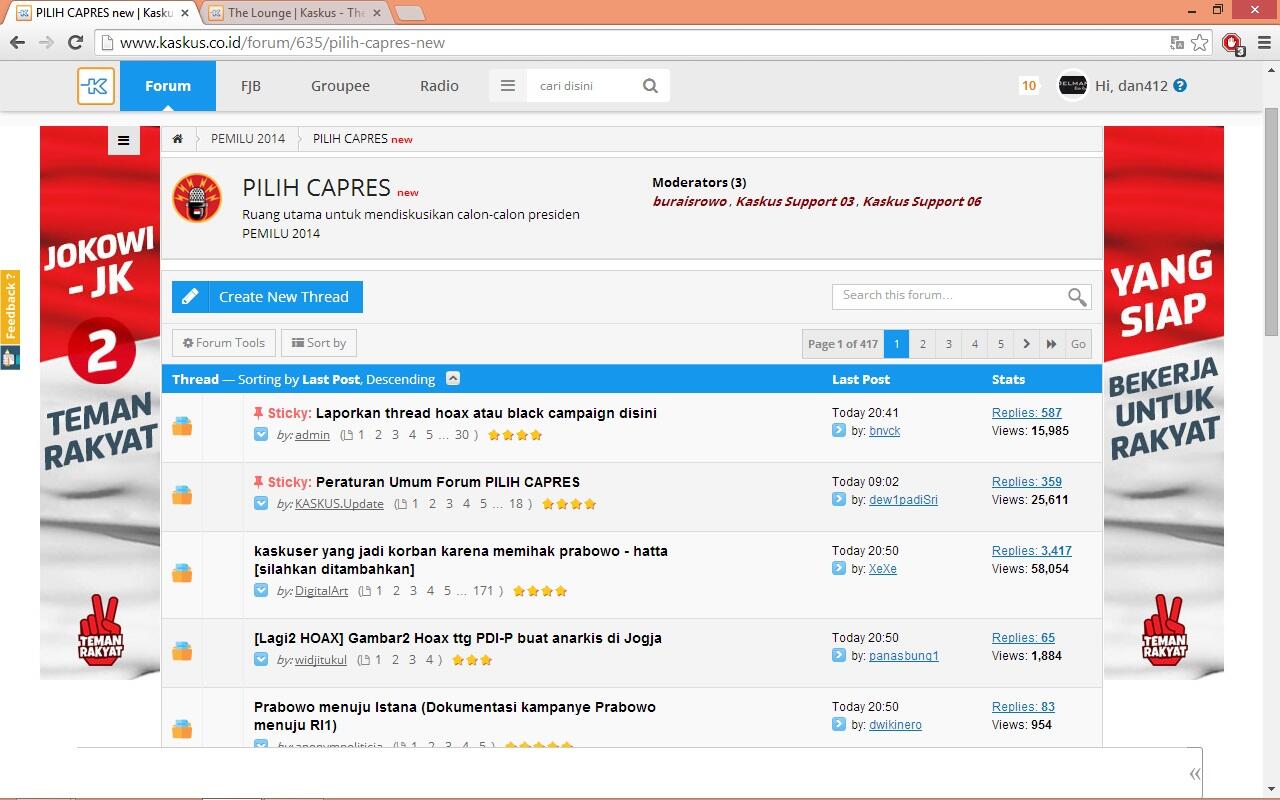Screen dimensions: 1280x800
Task: Click the Feedback side tab
Action: coord(10,305)
